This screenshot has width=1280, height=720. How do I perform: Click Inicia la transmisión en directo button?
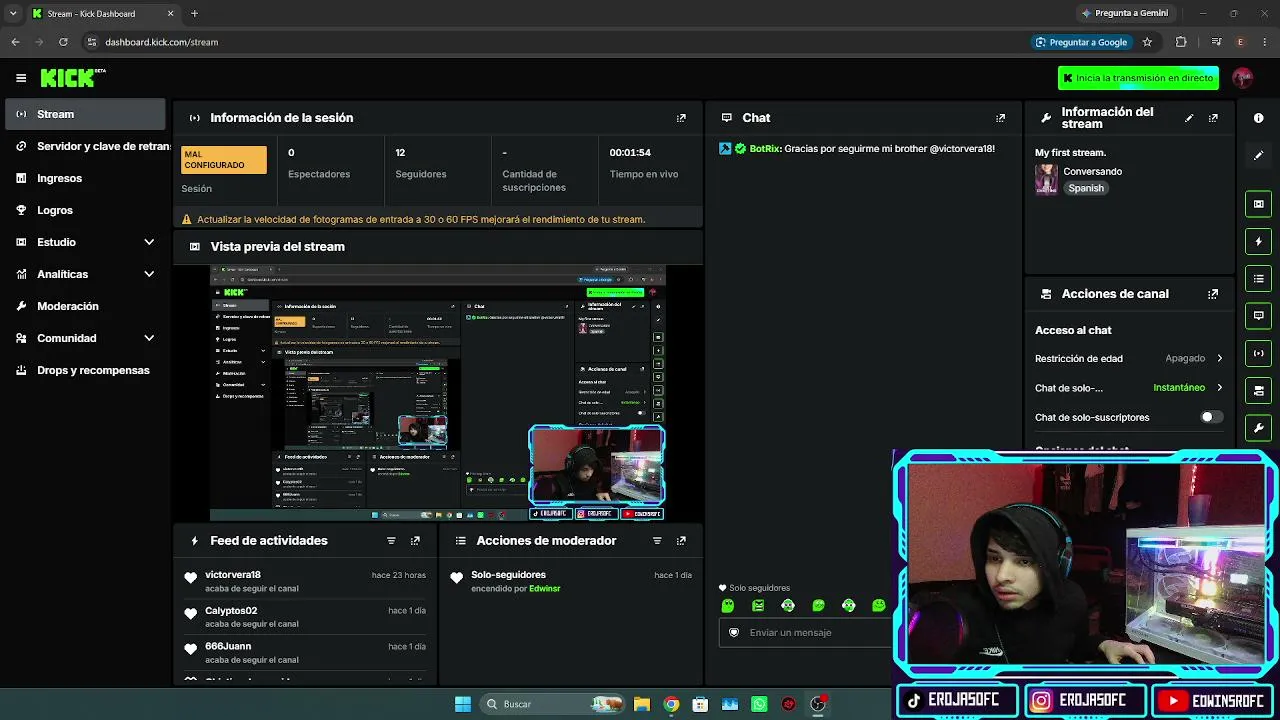click(1138, 78)
